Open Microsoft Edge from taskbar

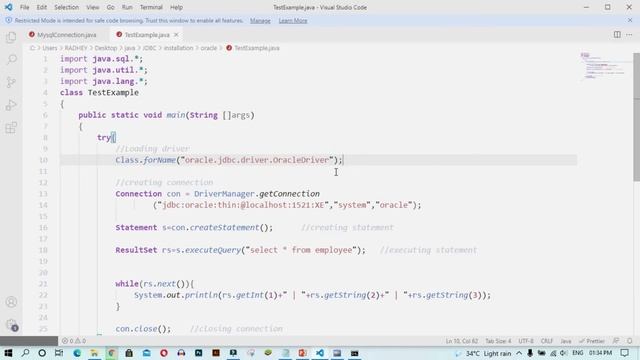click(x=77, y=353)
